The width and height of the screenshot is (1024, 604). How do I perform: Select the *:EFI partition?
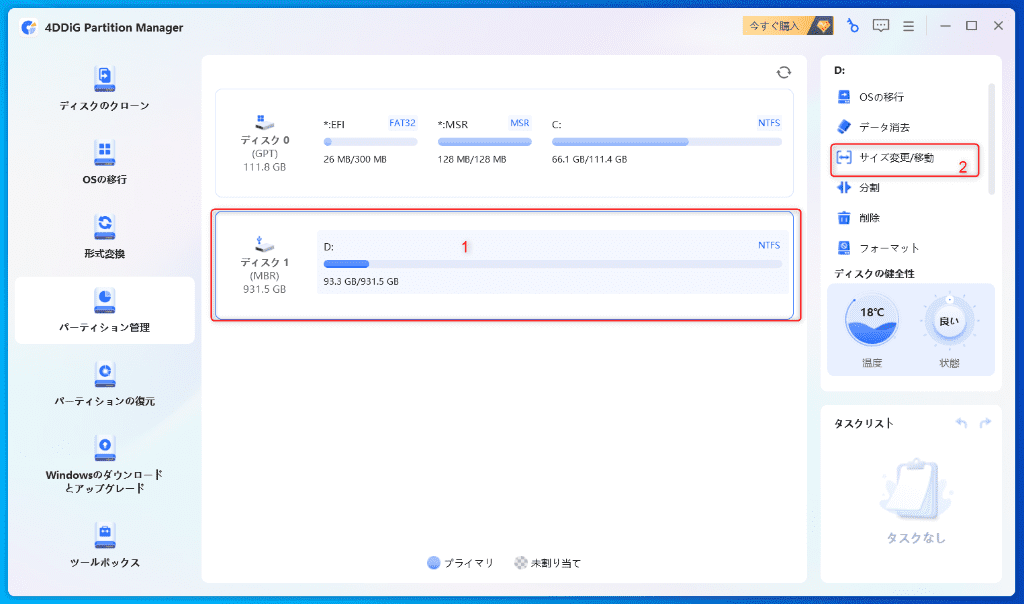[x=370, y=141]
